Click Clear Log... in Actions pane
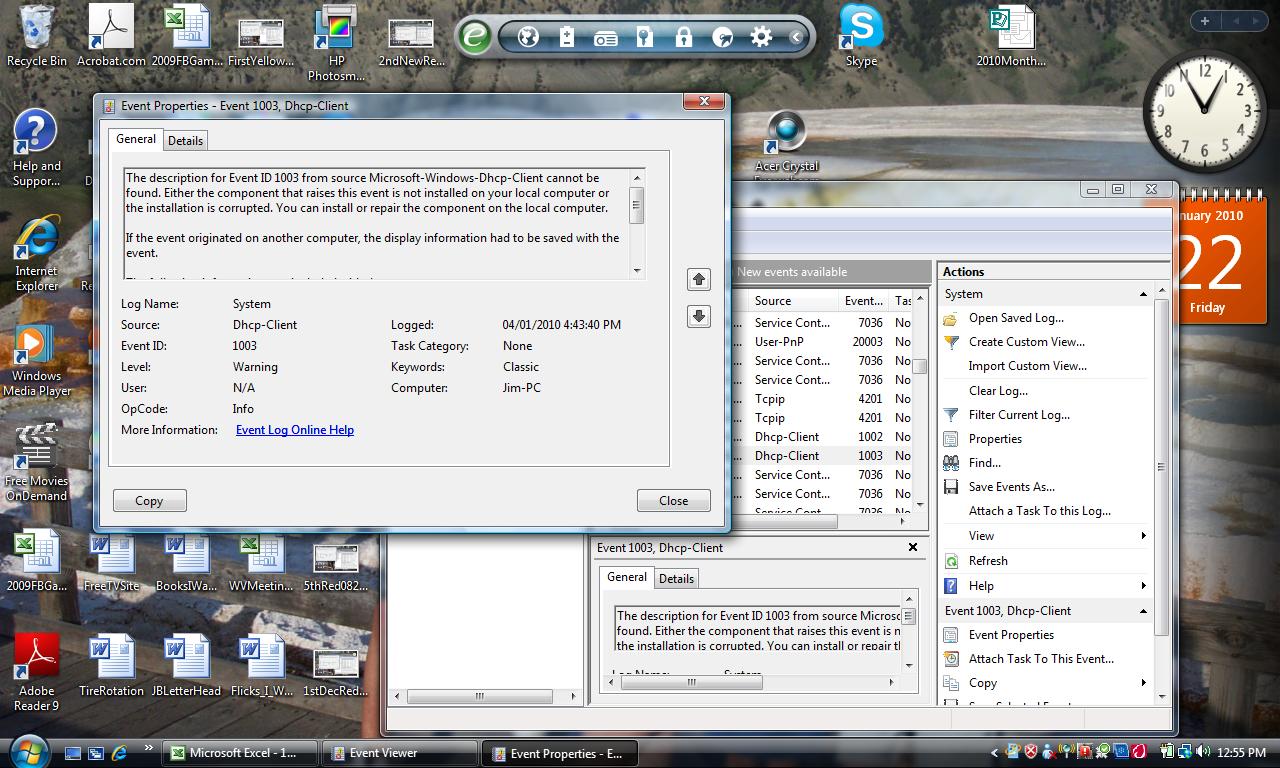Screen dimensions: 1280x768 [x=998, y=391]
